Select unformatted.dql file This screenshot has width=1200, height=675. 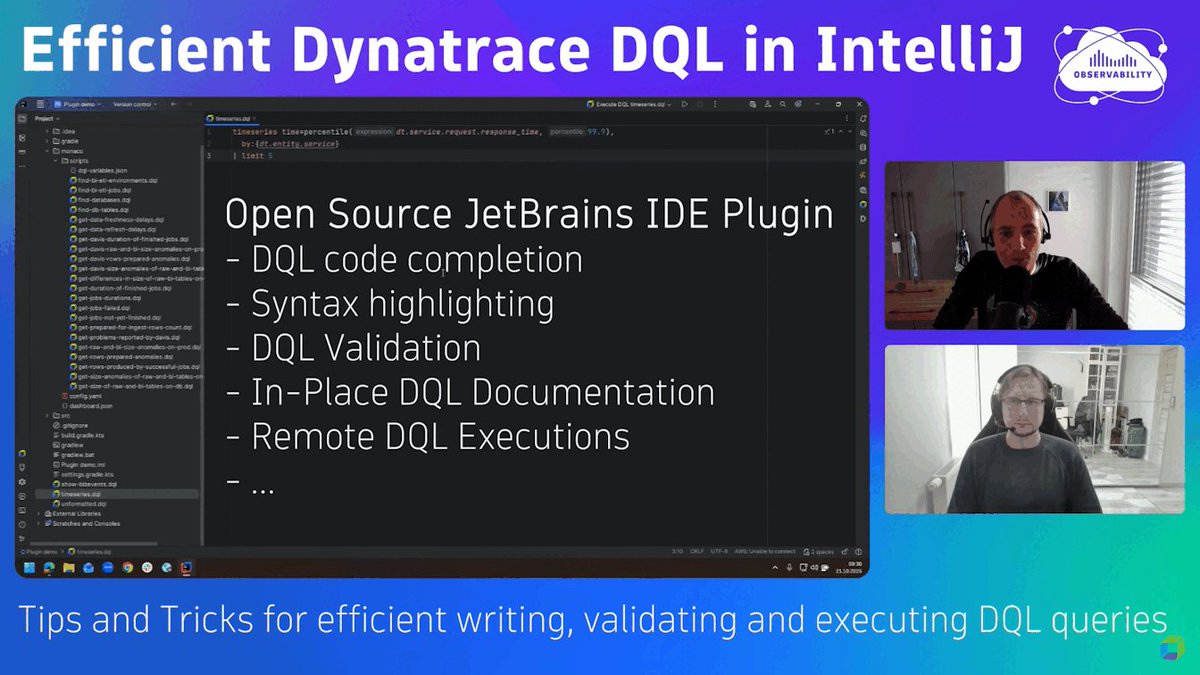(x=80, y=504)
